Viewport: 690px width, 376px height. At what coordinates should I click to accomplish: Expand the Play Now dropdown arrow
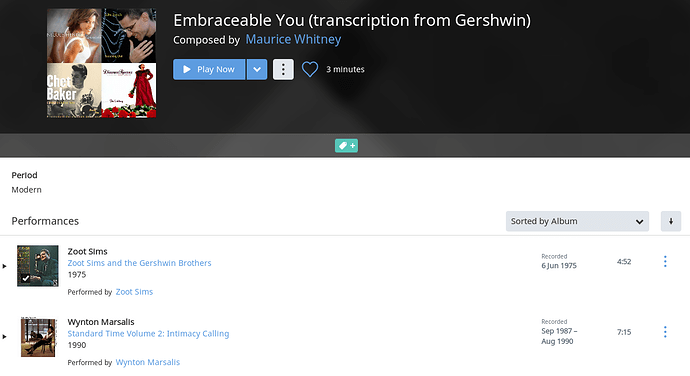[x=257, y=69]
